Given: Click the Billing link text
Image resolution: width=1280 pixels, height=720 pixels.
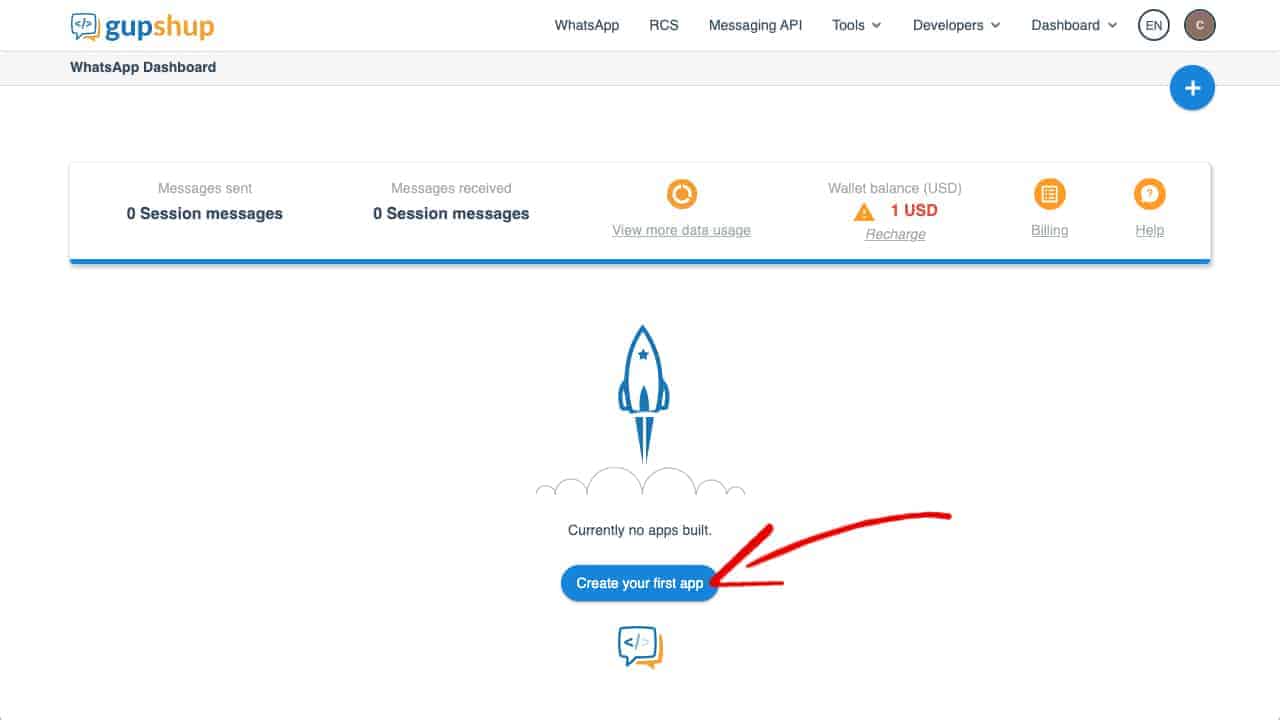Looking at the screenshot, I should click(1050, 230).
